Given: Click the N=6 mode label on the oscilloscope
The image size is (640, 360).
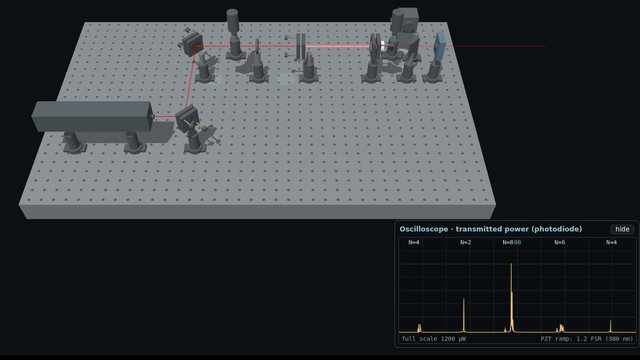Looking at the screenshot, I should pos(560,242).
